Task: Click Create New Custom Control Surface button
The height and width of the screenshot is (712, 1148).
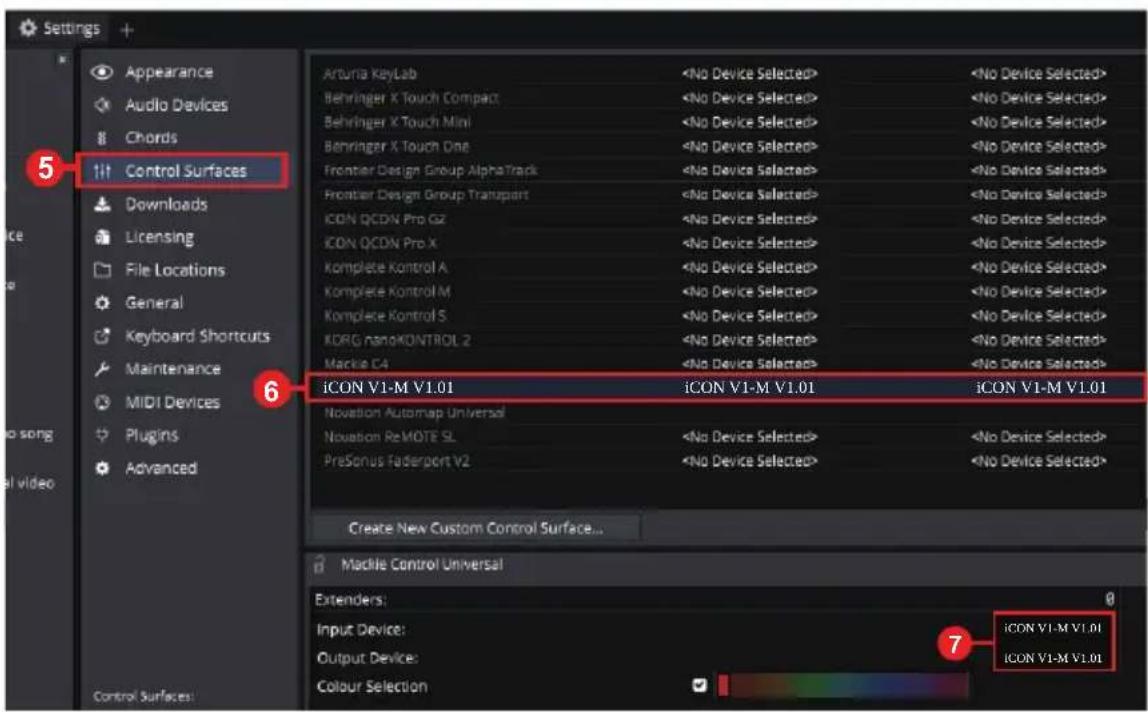Action: 476,528
